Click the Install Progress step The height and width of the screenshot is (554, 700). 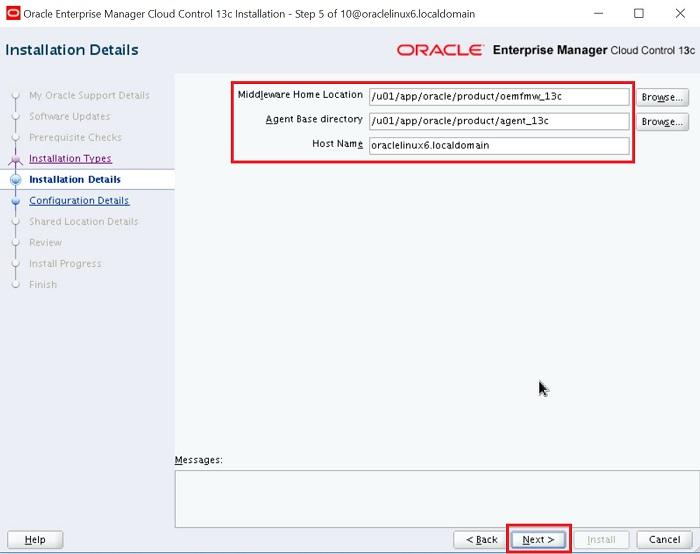(65, 263)
